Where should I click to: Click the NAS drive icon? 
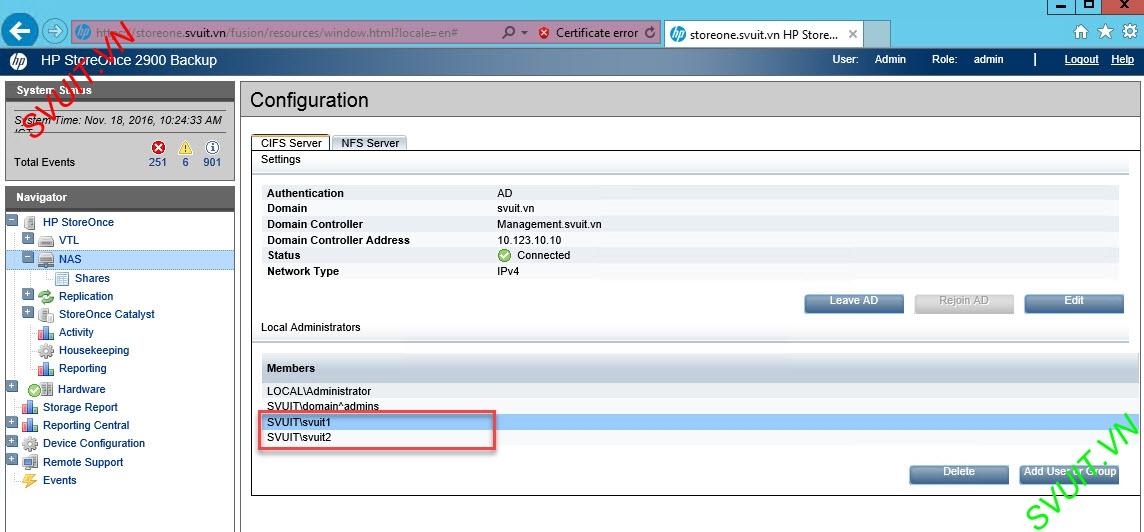(x=46, y=260)
